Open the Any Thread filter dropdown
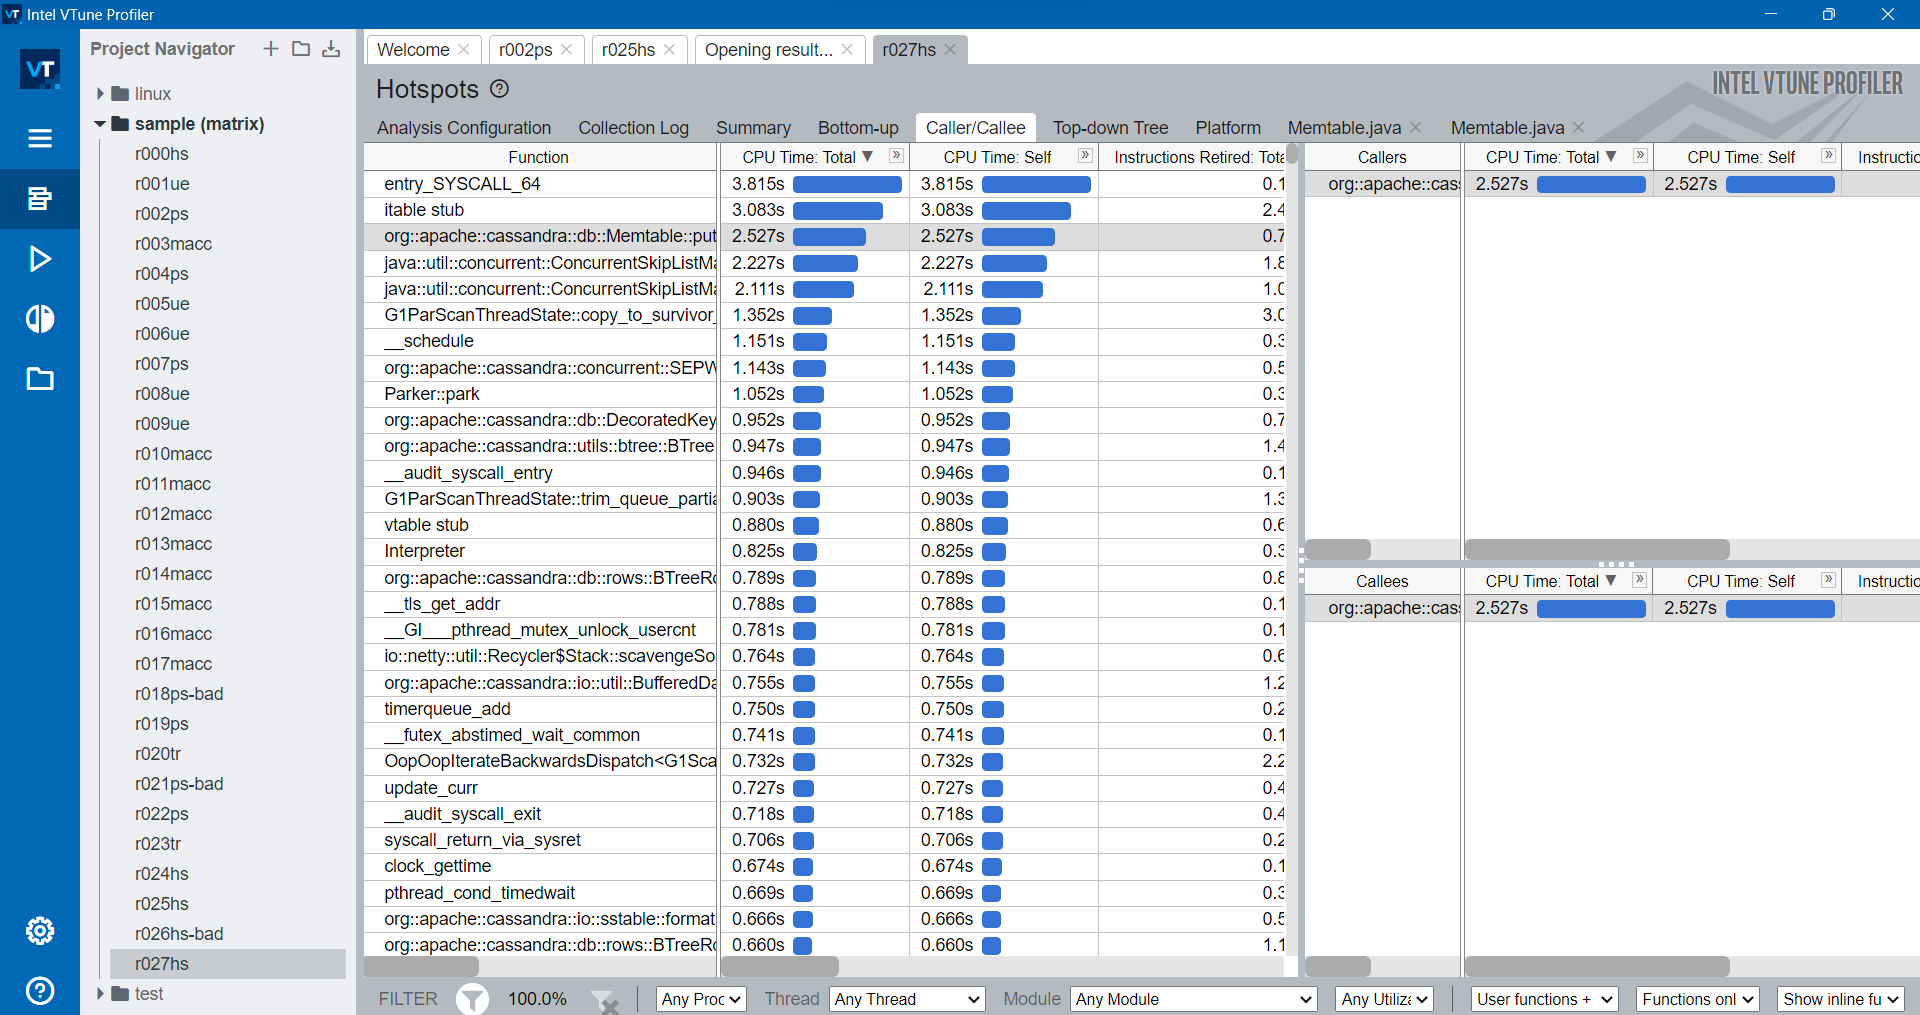The height and width of the screenshot is (1015, 1920). tap(908, 999)
